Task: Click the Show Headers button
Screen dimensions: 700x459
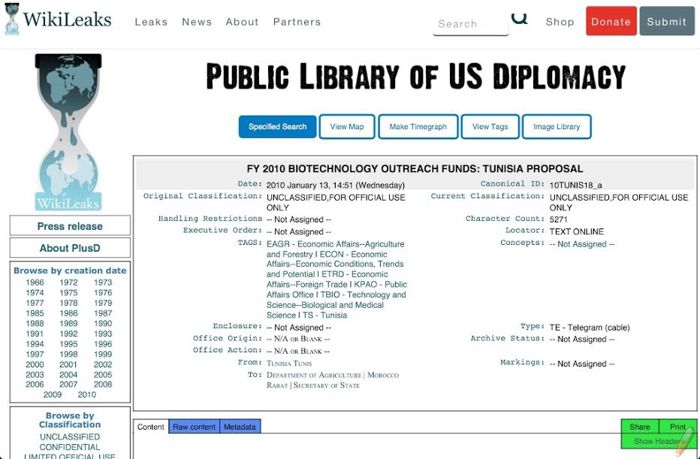Action: coord(658,441)
